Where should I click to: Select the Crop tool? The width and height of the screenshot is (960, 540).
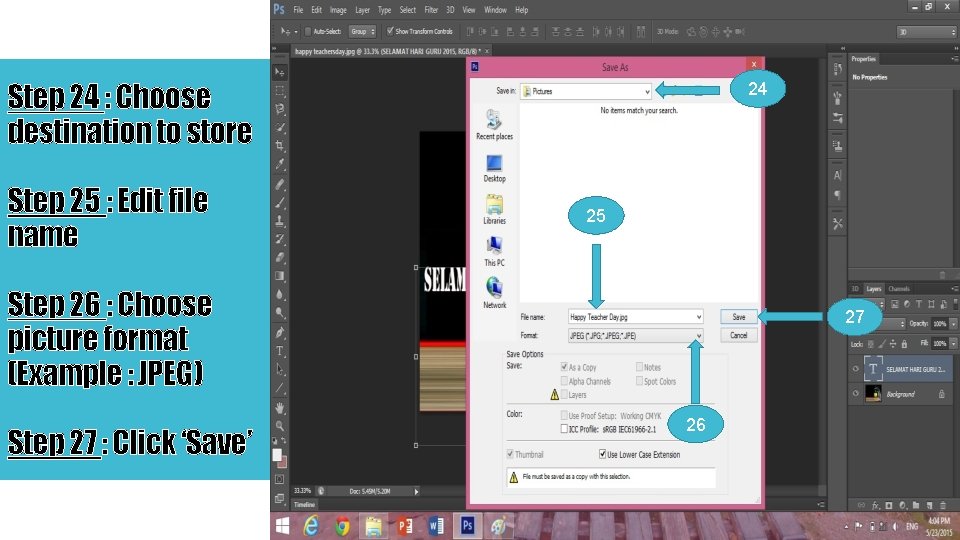[x=280, y=146]
